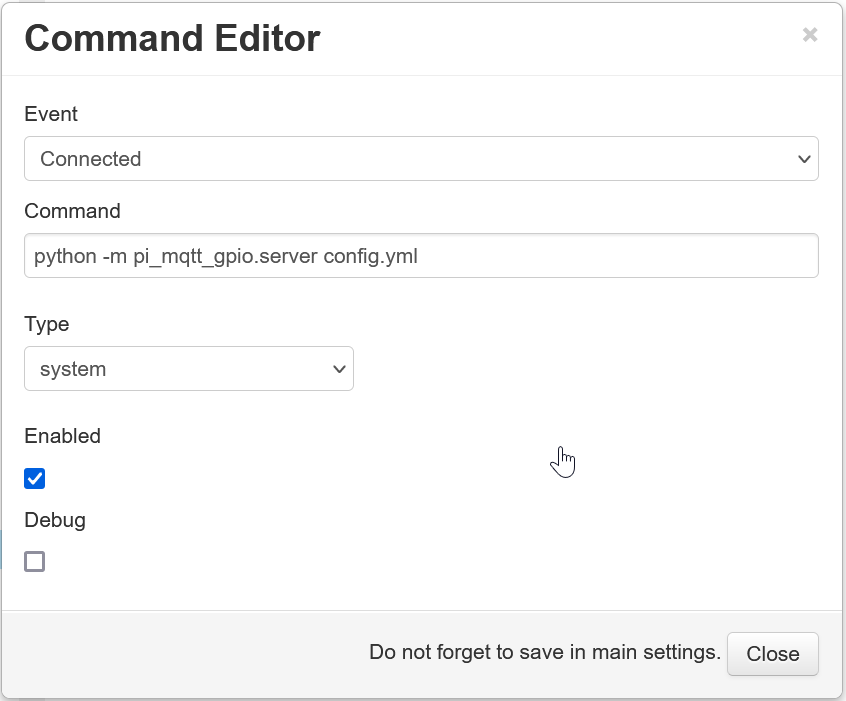Click the -m flag in the command field
This screenshot has height=701, width=846.
pyautogui.click(x=115, y=257)
